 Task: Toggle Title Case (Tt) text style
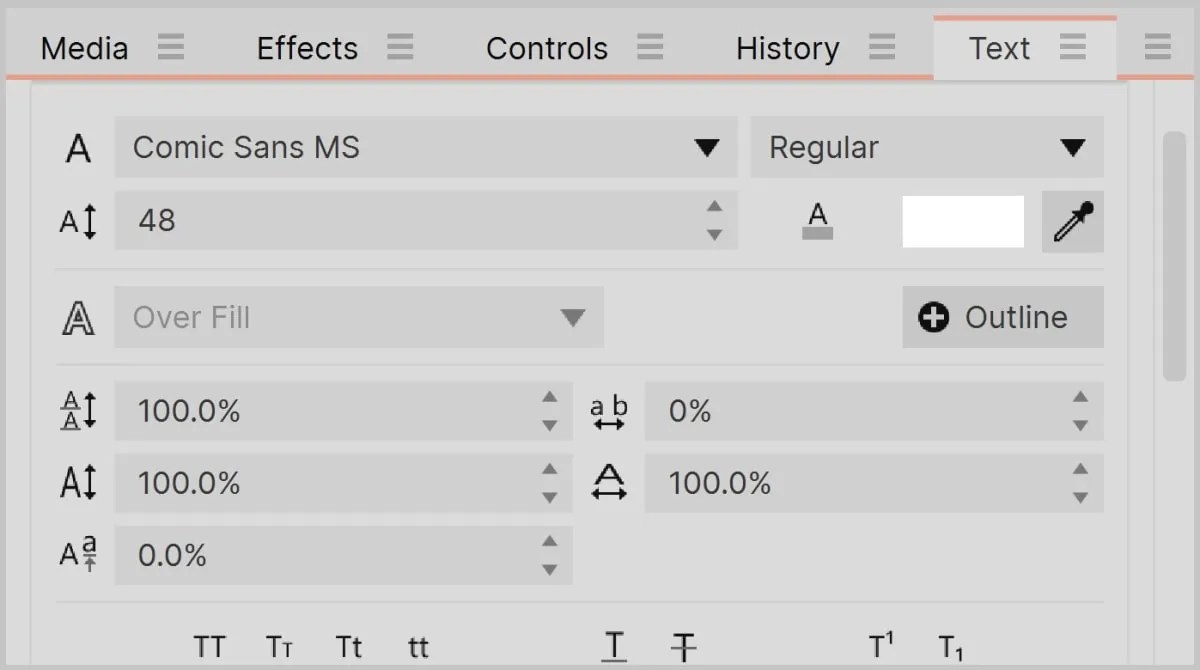click(x=349, y=647)
